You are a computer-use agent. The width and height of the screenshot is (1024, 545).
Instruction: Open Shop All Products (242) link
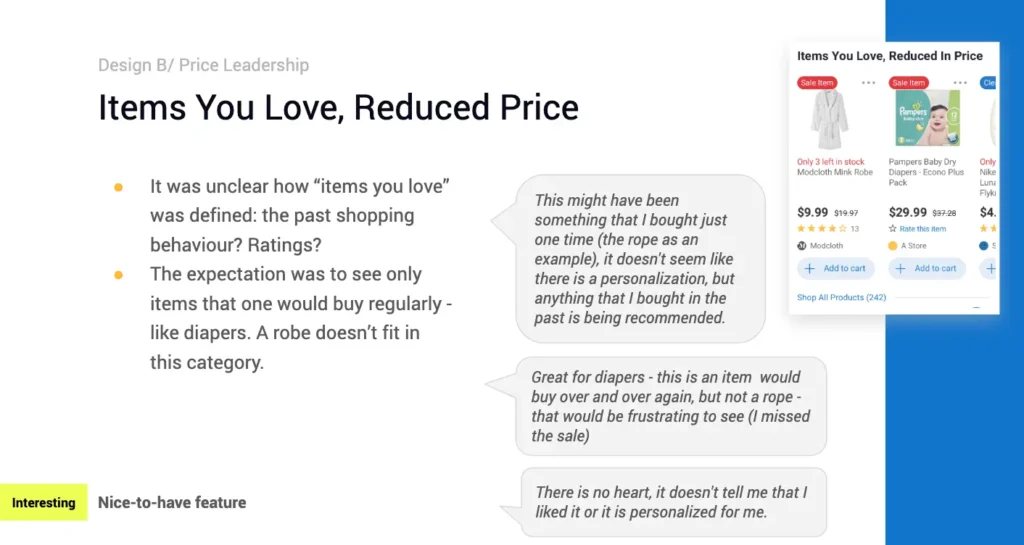[842, 297]
